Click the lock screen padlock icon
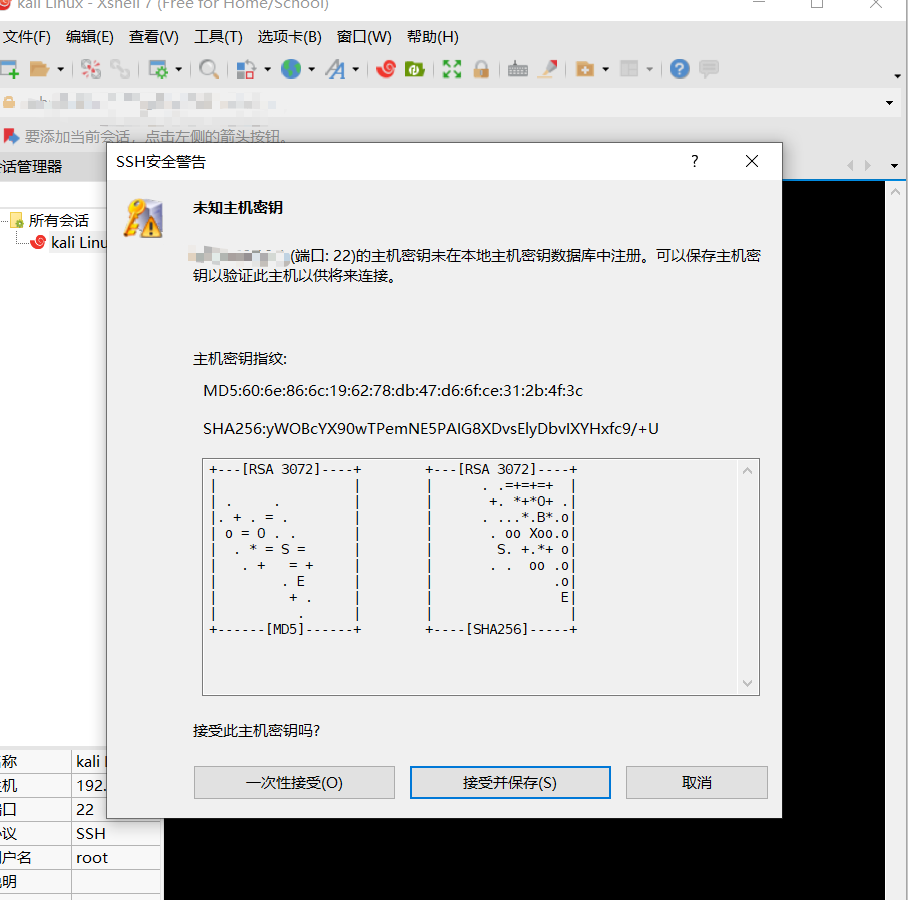 pyautogui.click(x=481, y=69)
